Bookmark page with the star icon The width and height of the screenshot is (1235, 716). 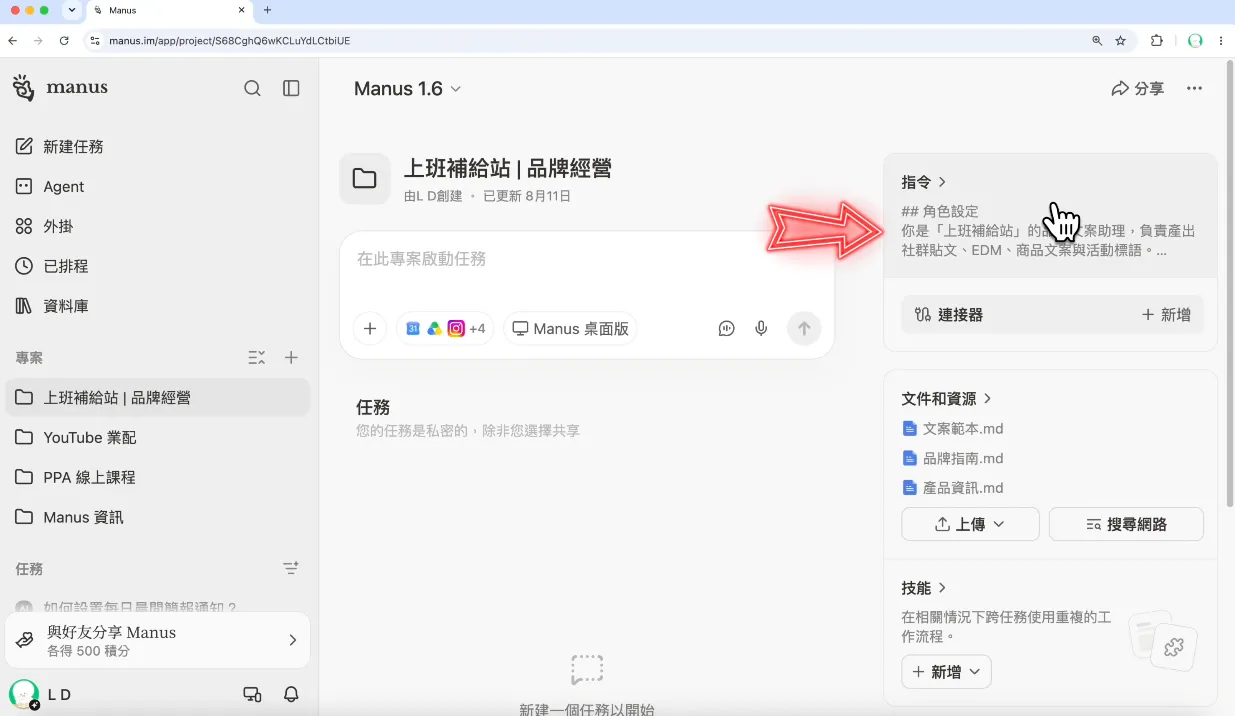coord(1121,41)
